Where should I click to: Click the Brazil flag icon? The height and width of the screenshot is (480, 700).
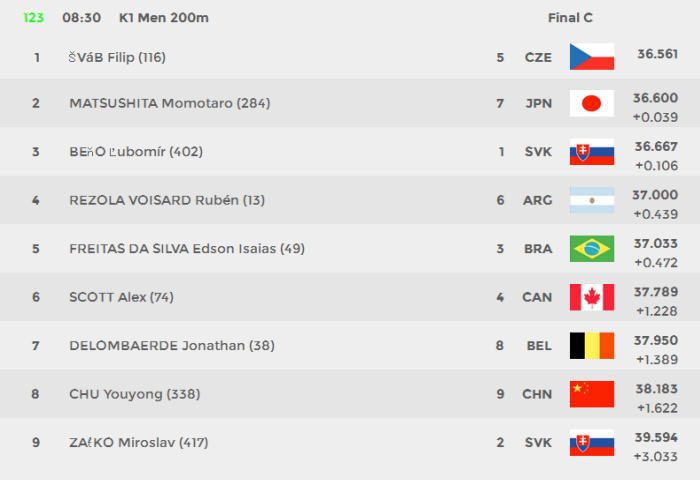coord(592,248)
